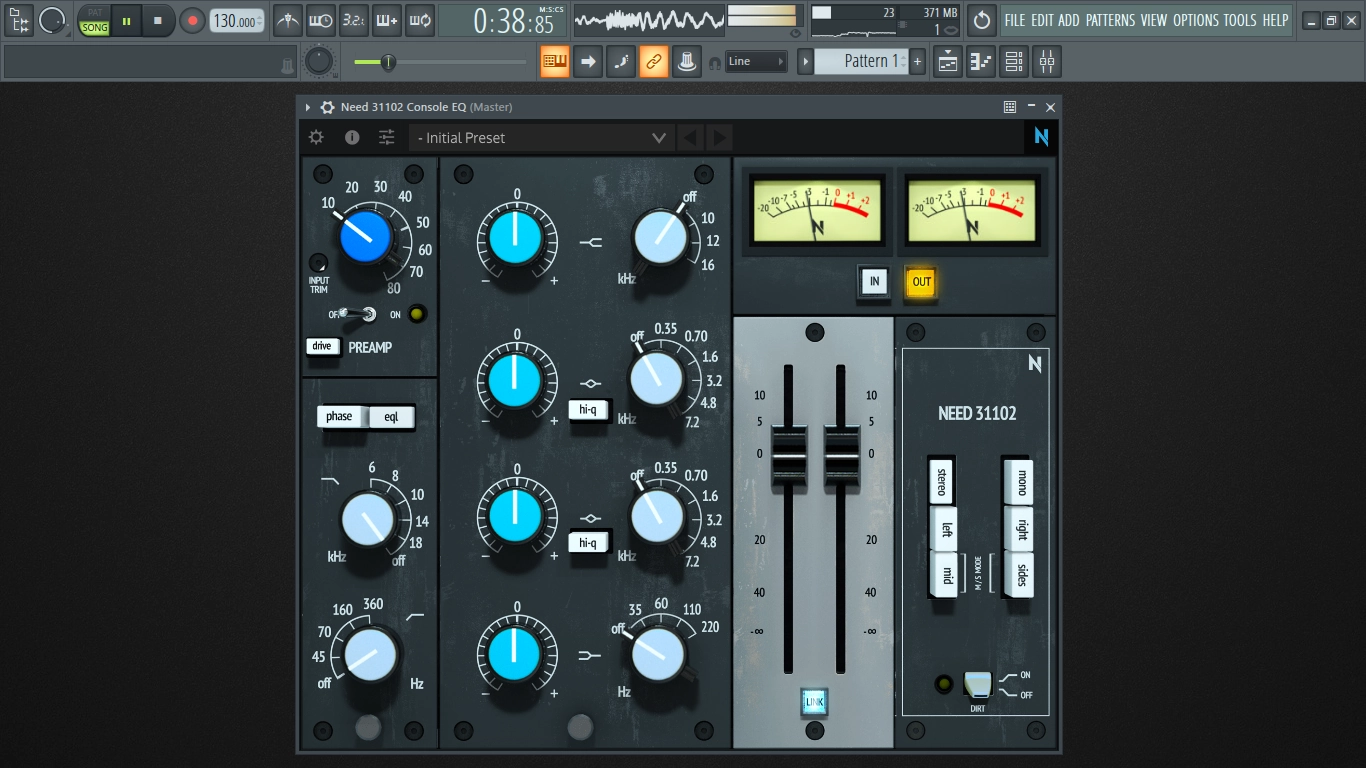Open the Channel rack view icon

[x=1014, y=62]
